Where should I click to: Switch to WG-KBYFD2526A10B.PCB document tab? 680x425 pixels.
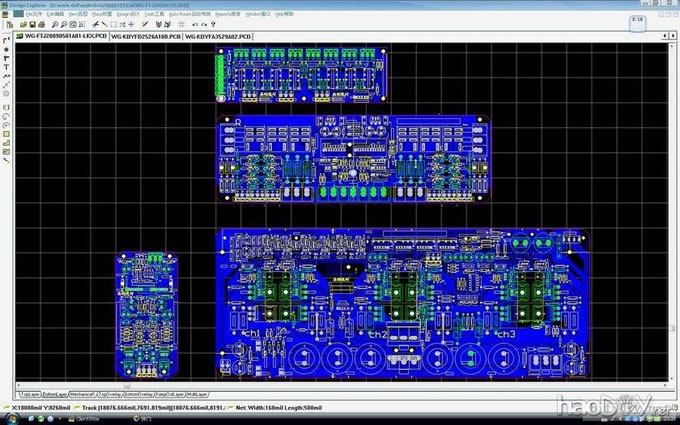[x=146, y=39]
